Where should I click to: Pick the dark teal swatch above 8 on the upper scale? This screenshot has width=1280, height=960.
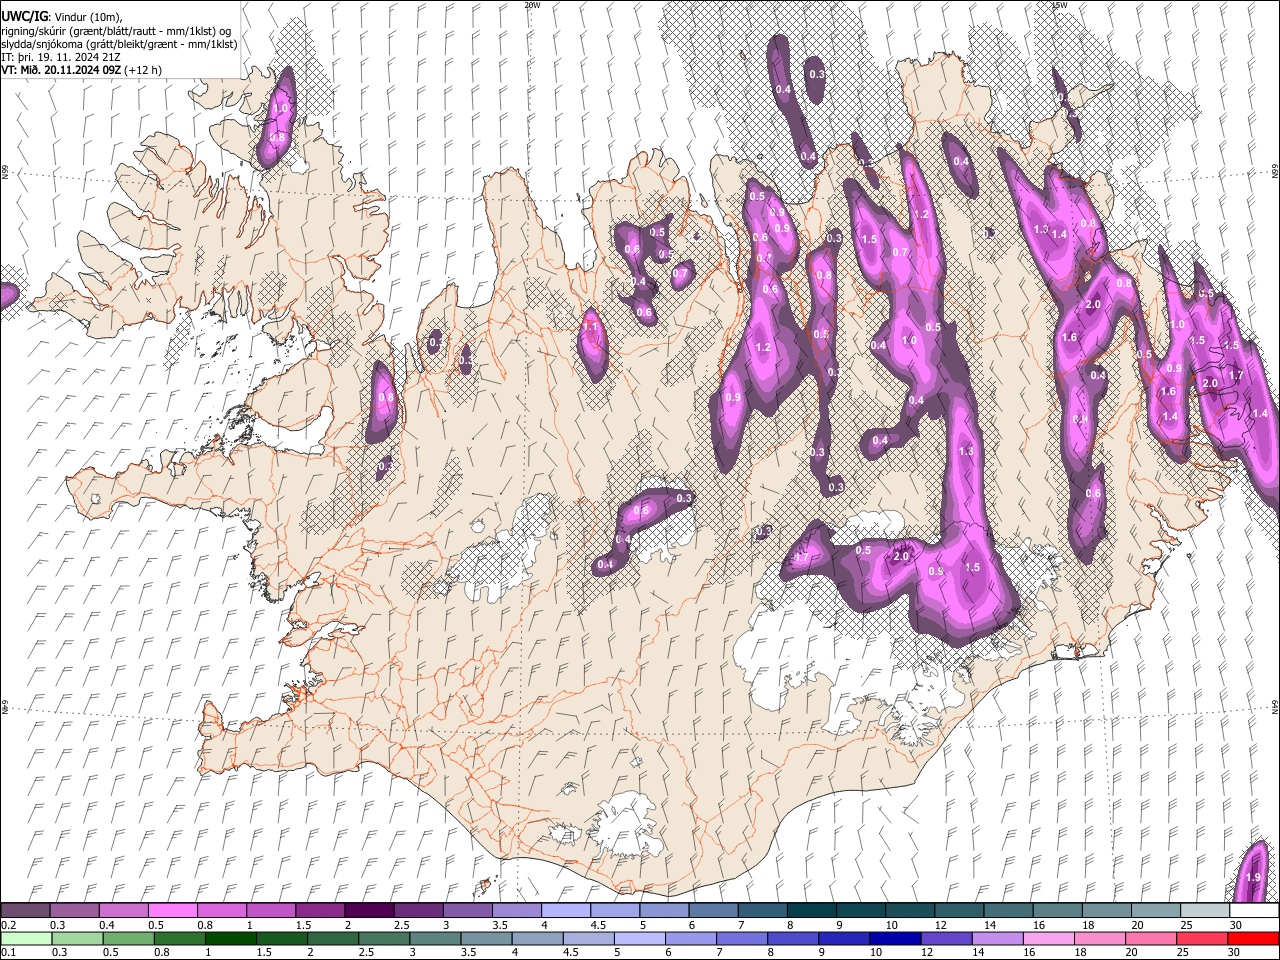tap(812, 911)
